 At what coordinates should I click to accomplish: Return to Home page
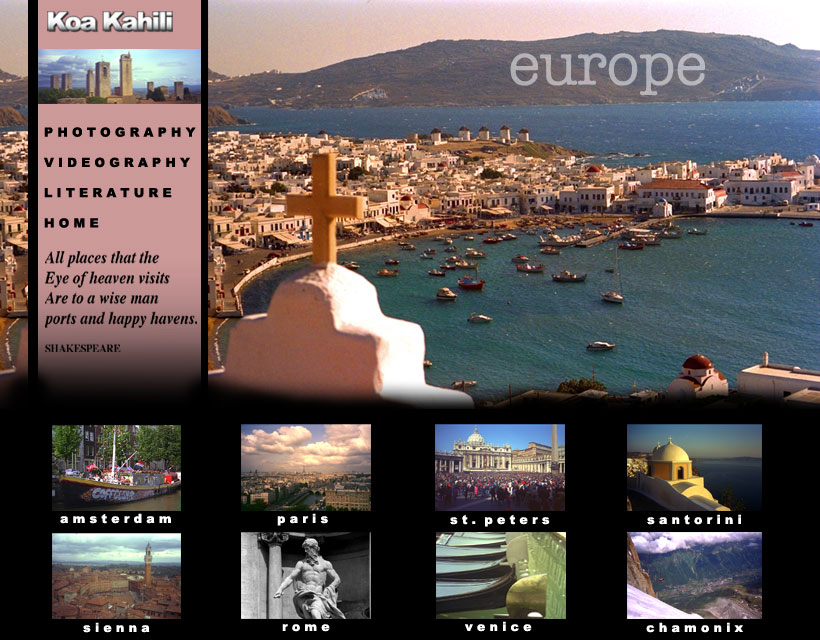72,222
